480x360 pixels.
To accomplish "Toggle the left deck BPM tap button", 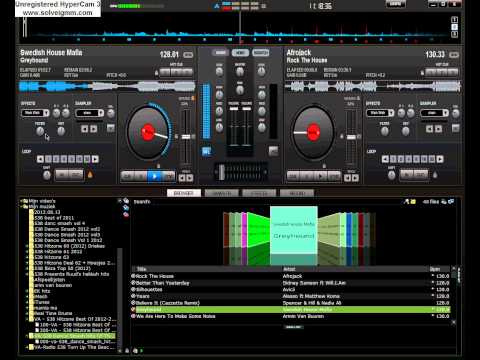I will click(x=188, y=55).
